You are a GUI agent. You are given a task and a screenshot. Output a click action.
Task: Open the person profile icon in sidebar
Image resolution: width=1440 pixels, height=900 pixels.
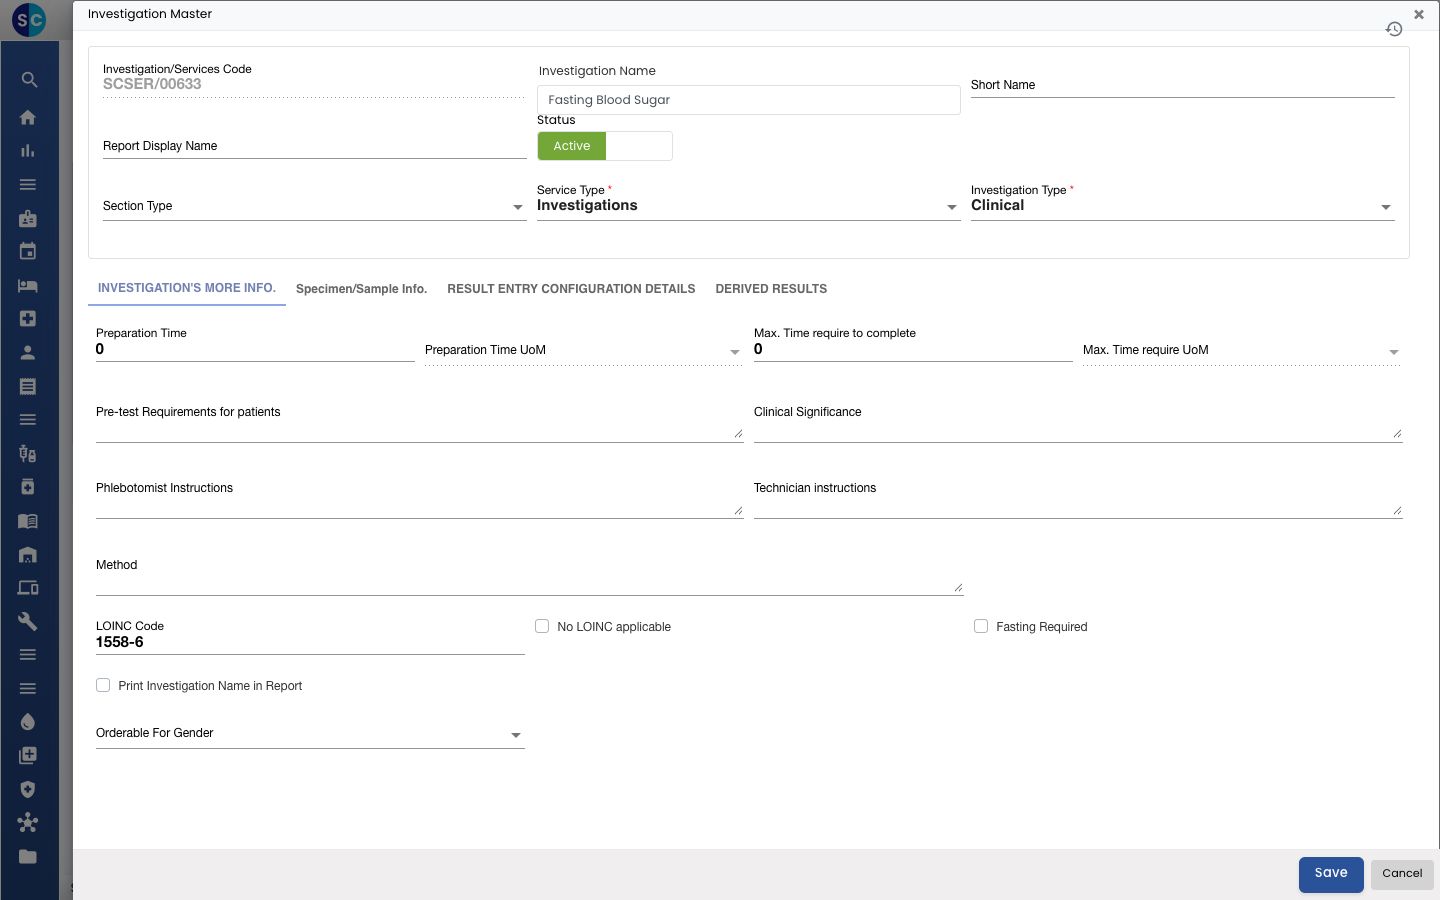(28, 352)
